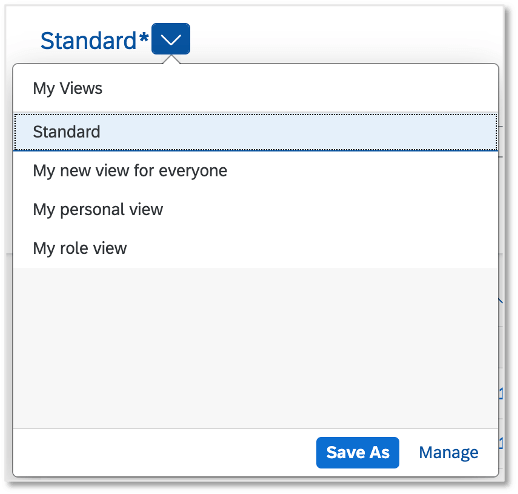Viewport: 518px width, 494px height.
Task: Click the blue chevron beside Standard*
Action: point(171,39)
